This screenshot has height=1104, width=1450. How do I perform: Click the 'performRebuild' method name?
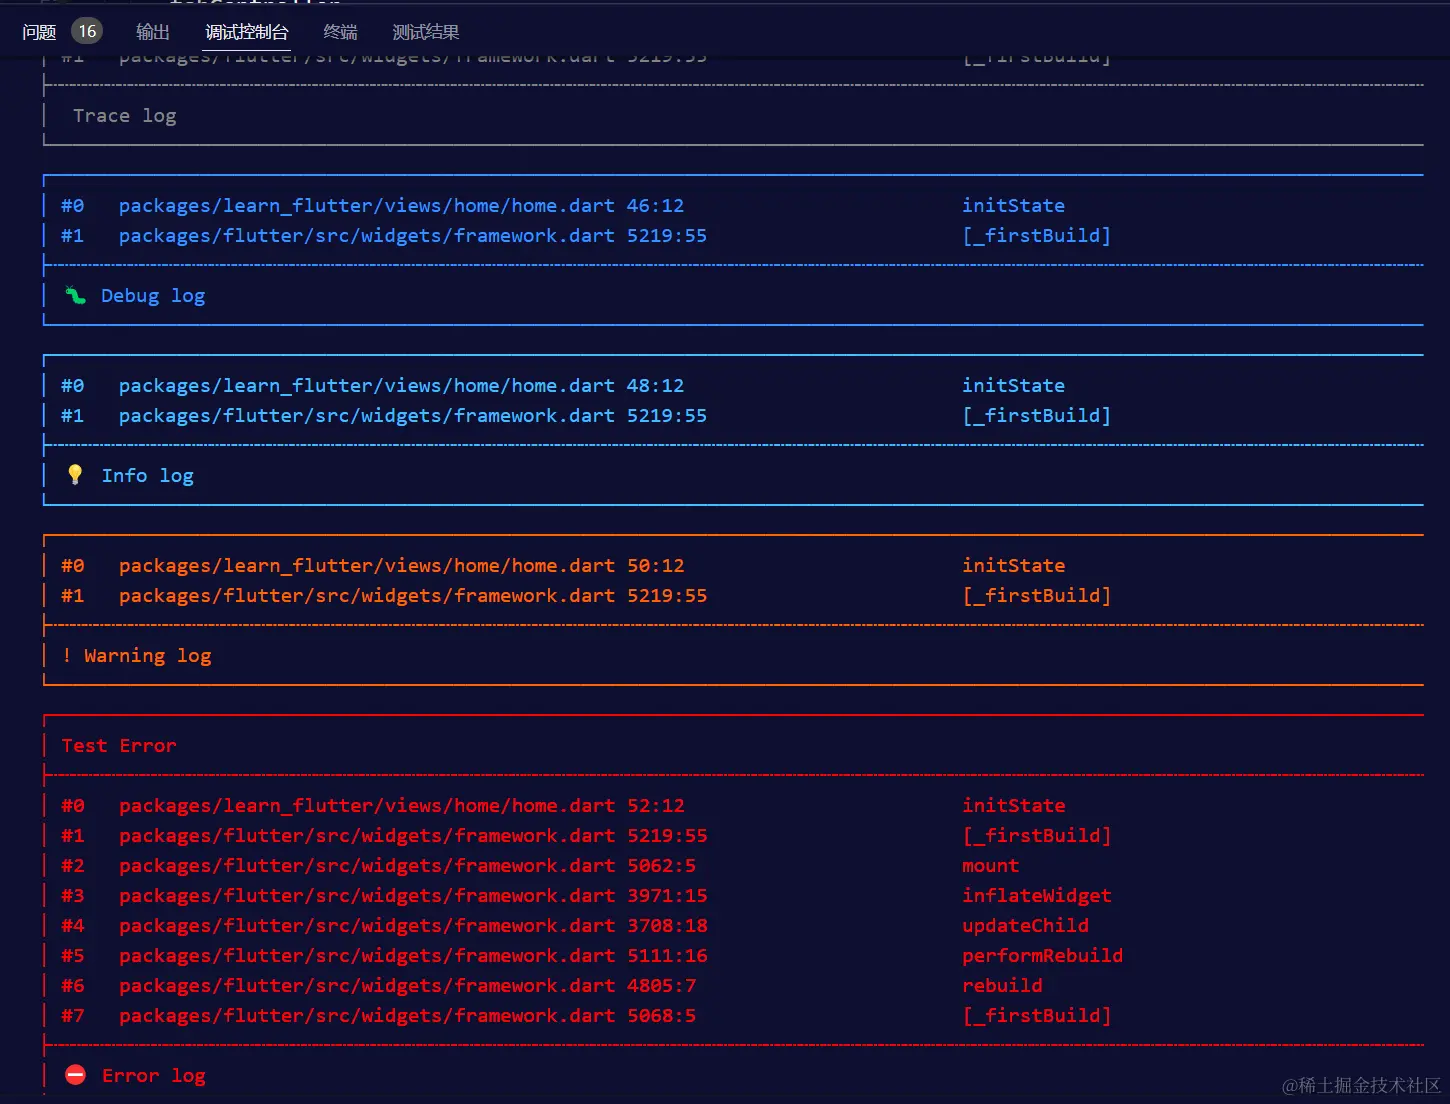pyautogui.click(x=1043, y=955)
